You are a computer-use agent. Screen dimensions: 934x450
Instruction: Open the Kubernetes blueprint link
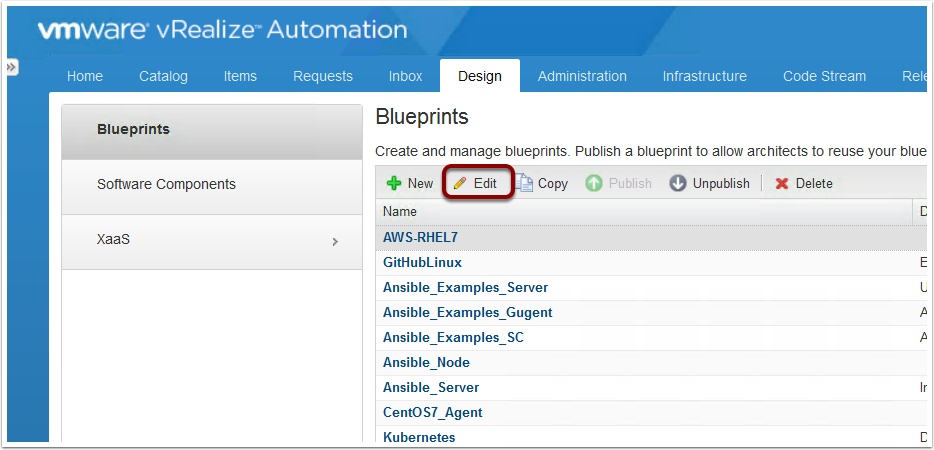[x=419, y=437]
